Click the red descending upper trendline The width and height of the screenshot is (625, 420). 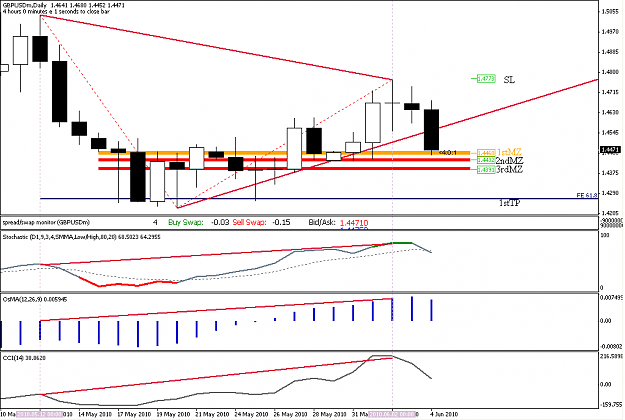tap(216, 47)
